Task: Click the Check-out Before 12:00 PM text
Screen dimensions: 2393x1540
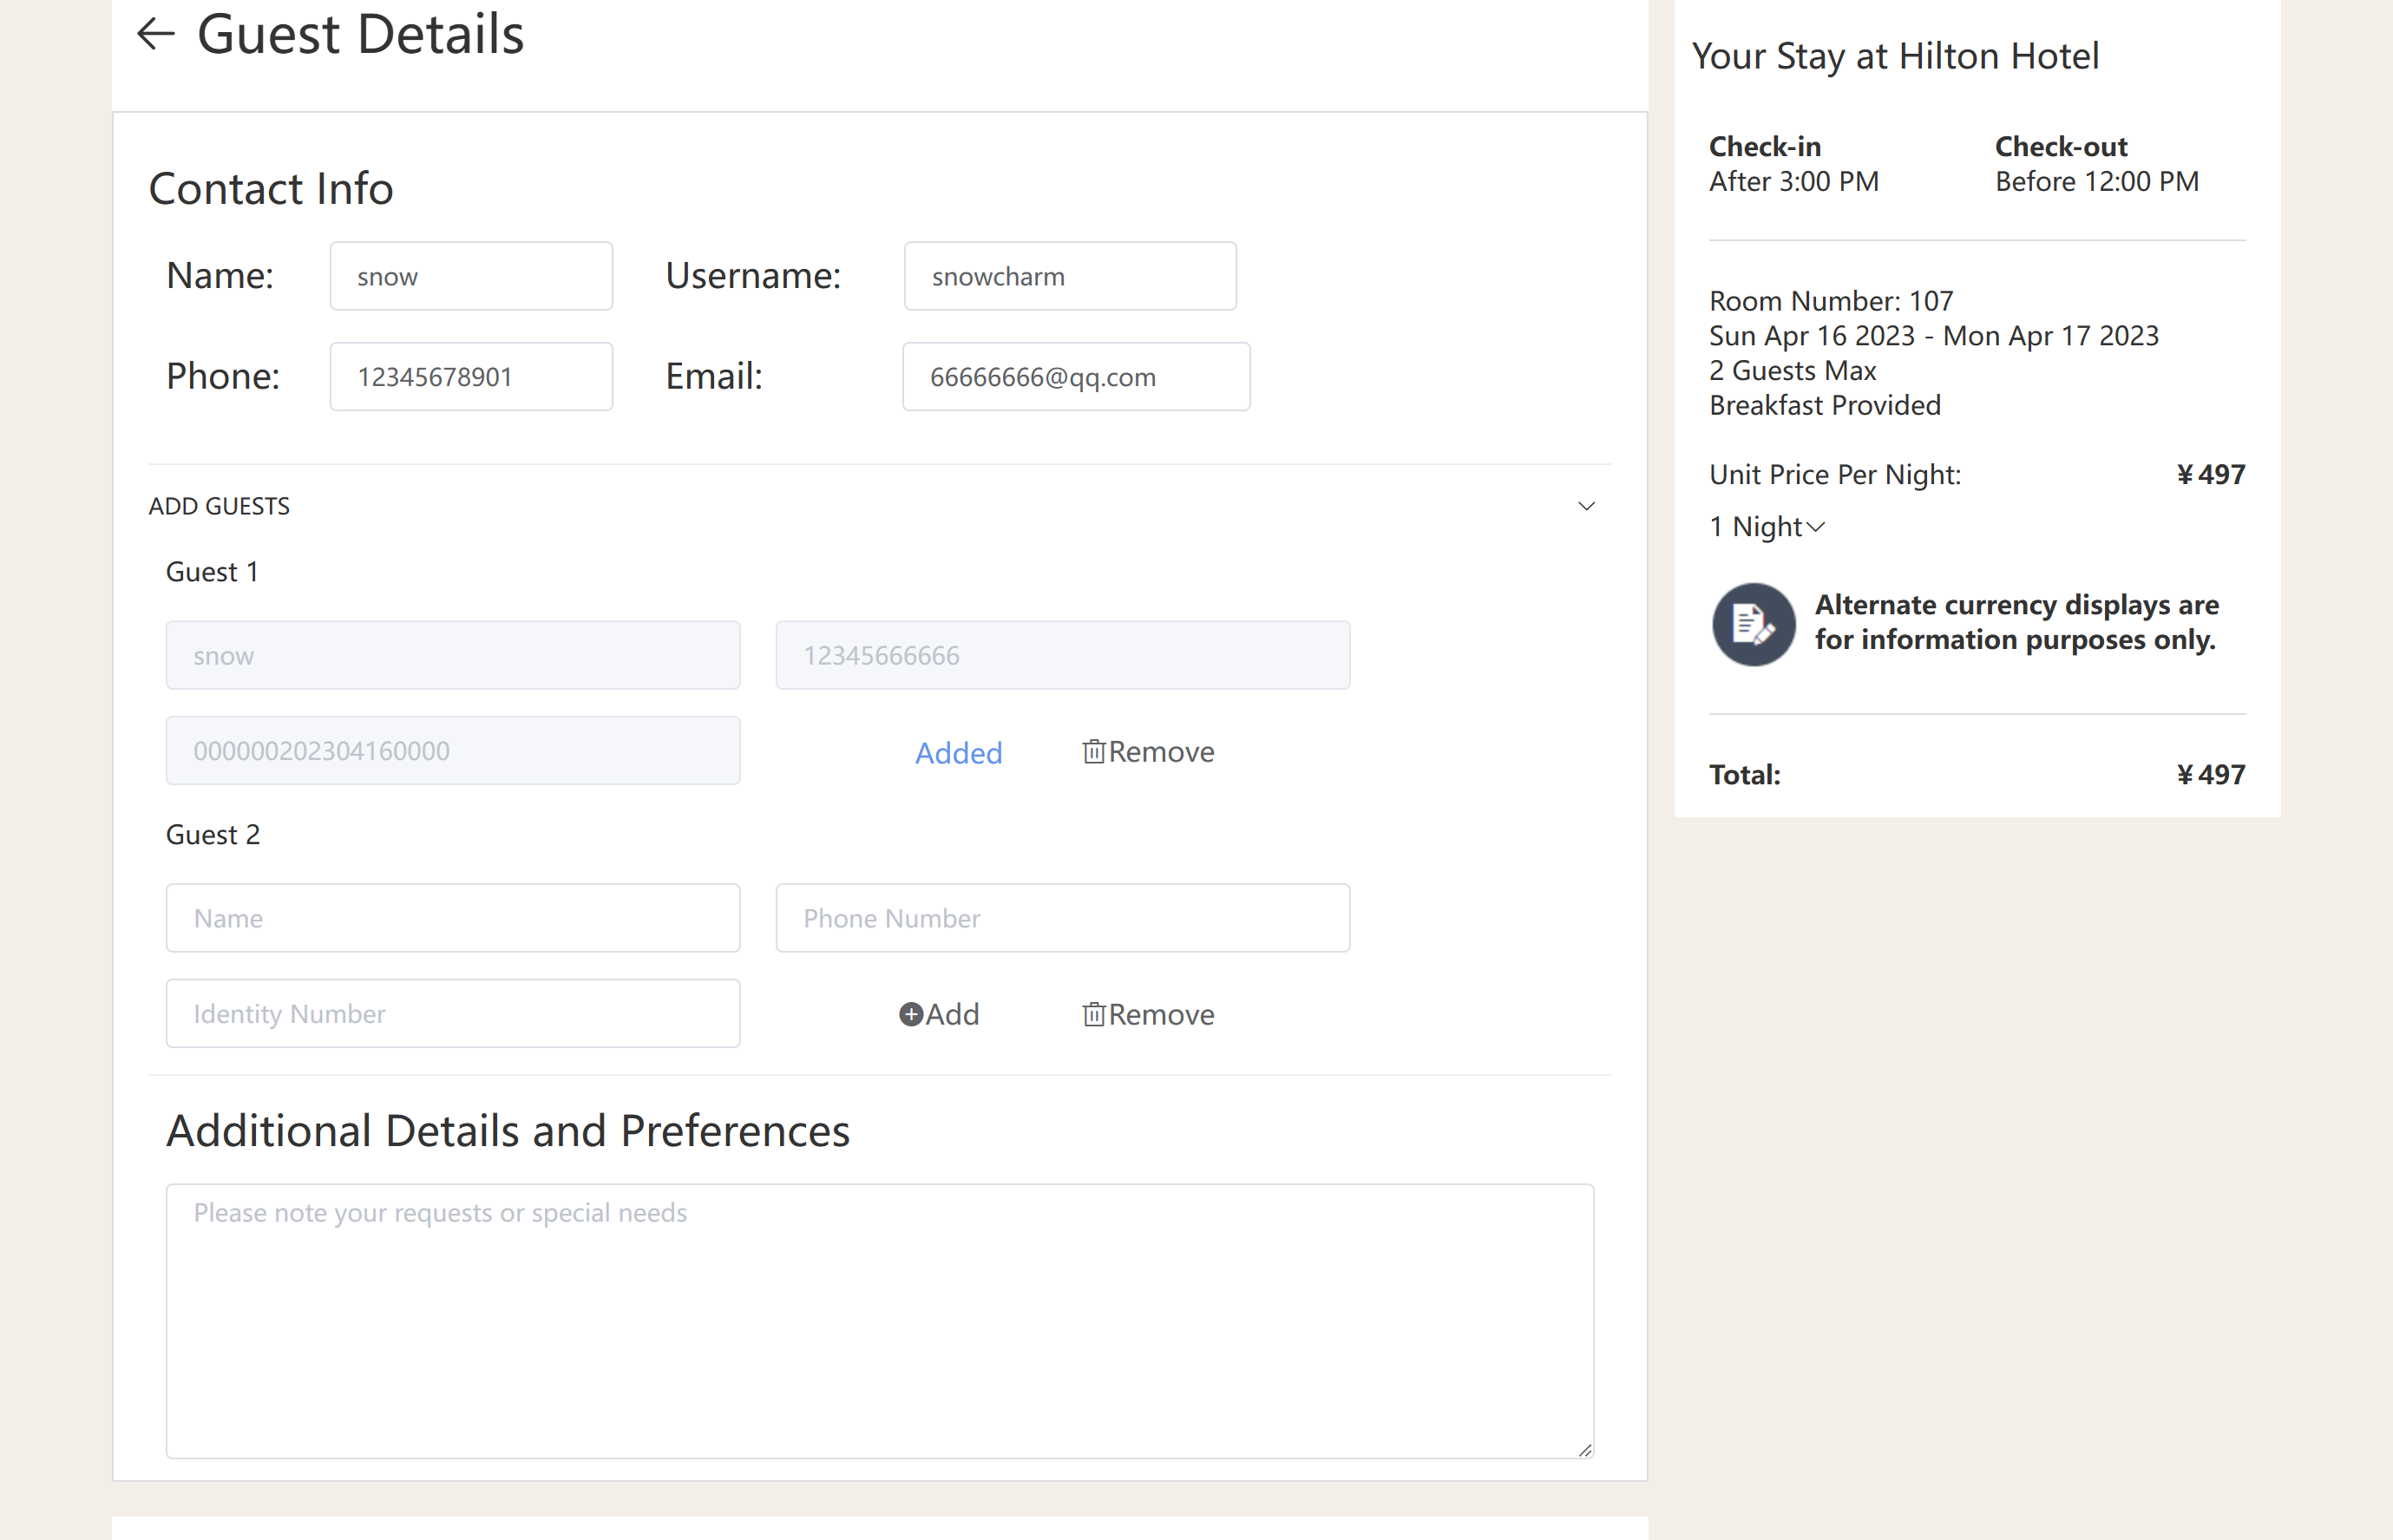Action: [2097, 164]
